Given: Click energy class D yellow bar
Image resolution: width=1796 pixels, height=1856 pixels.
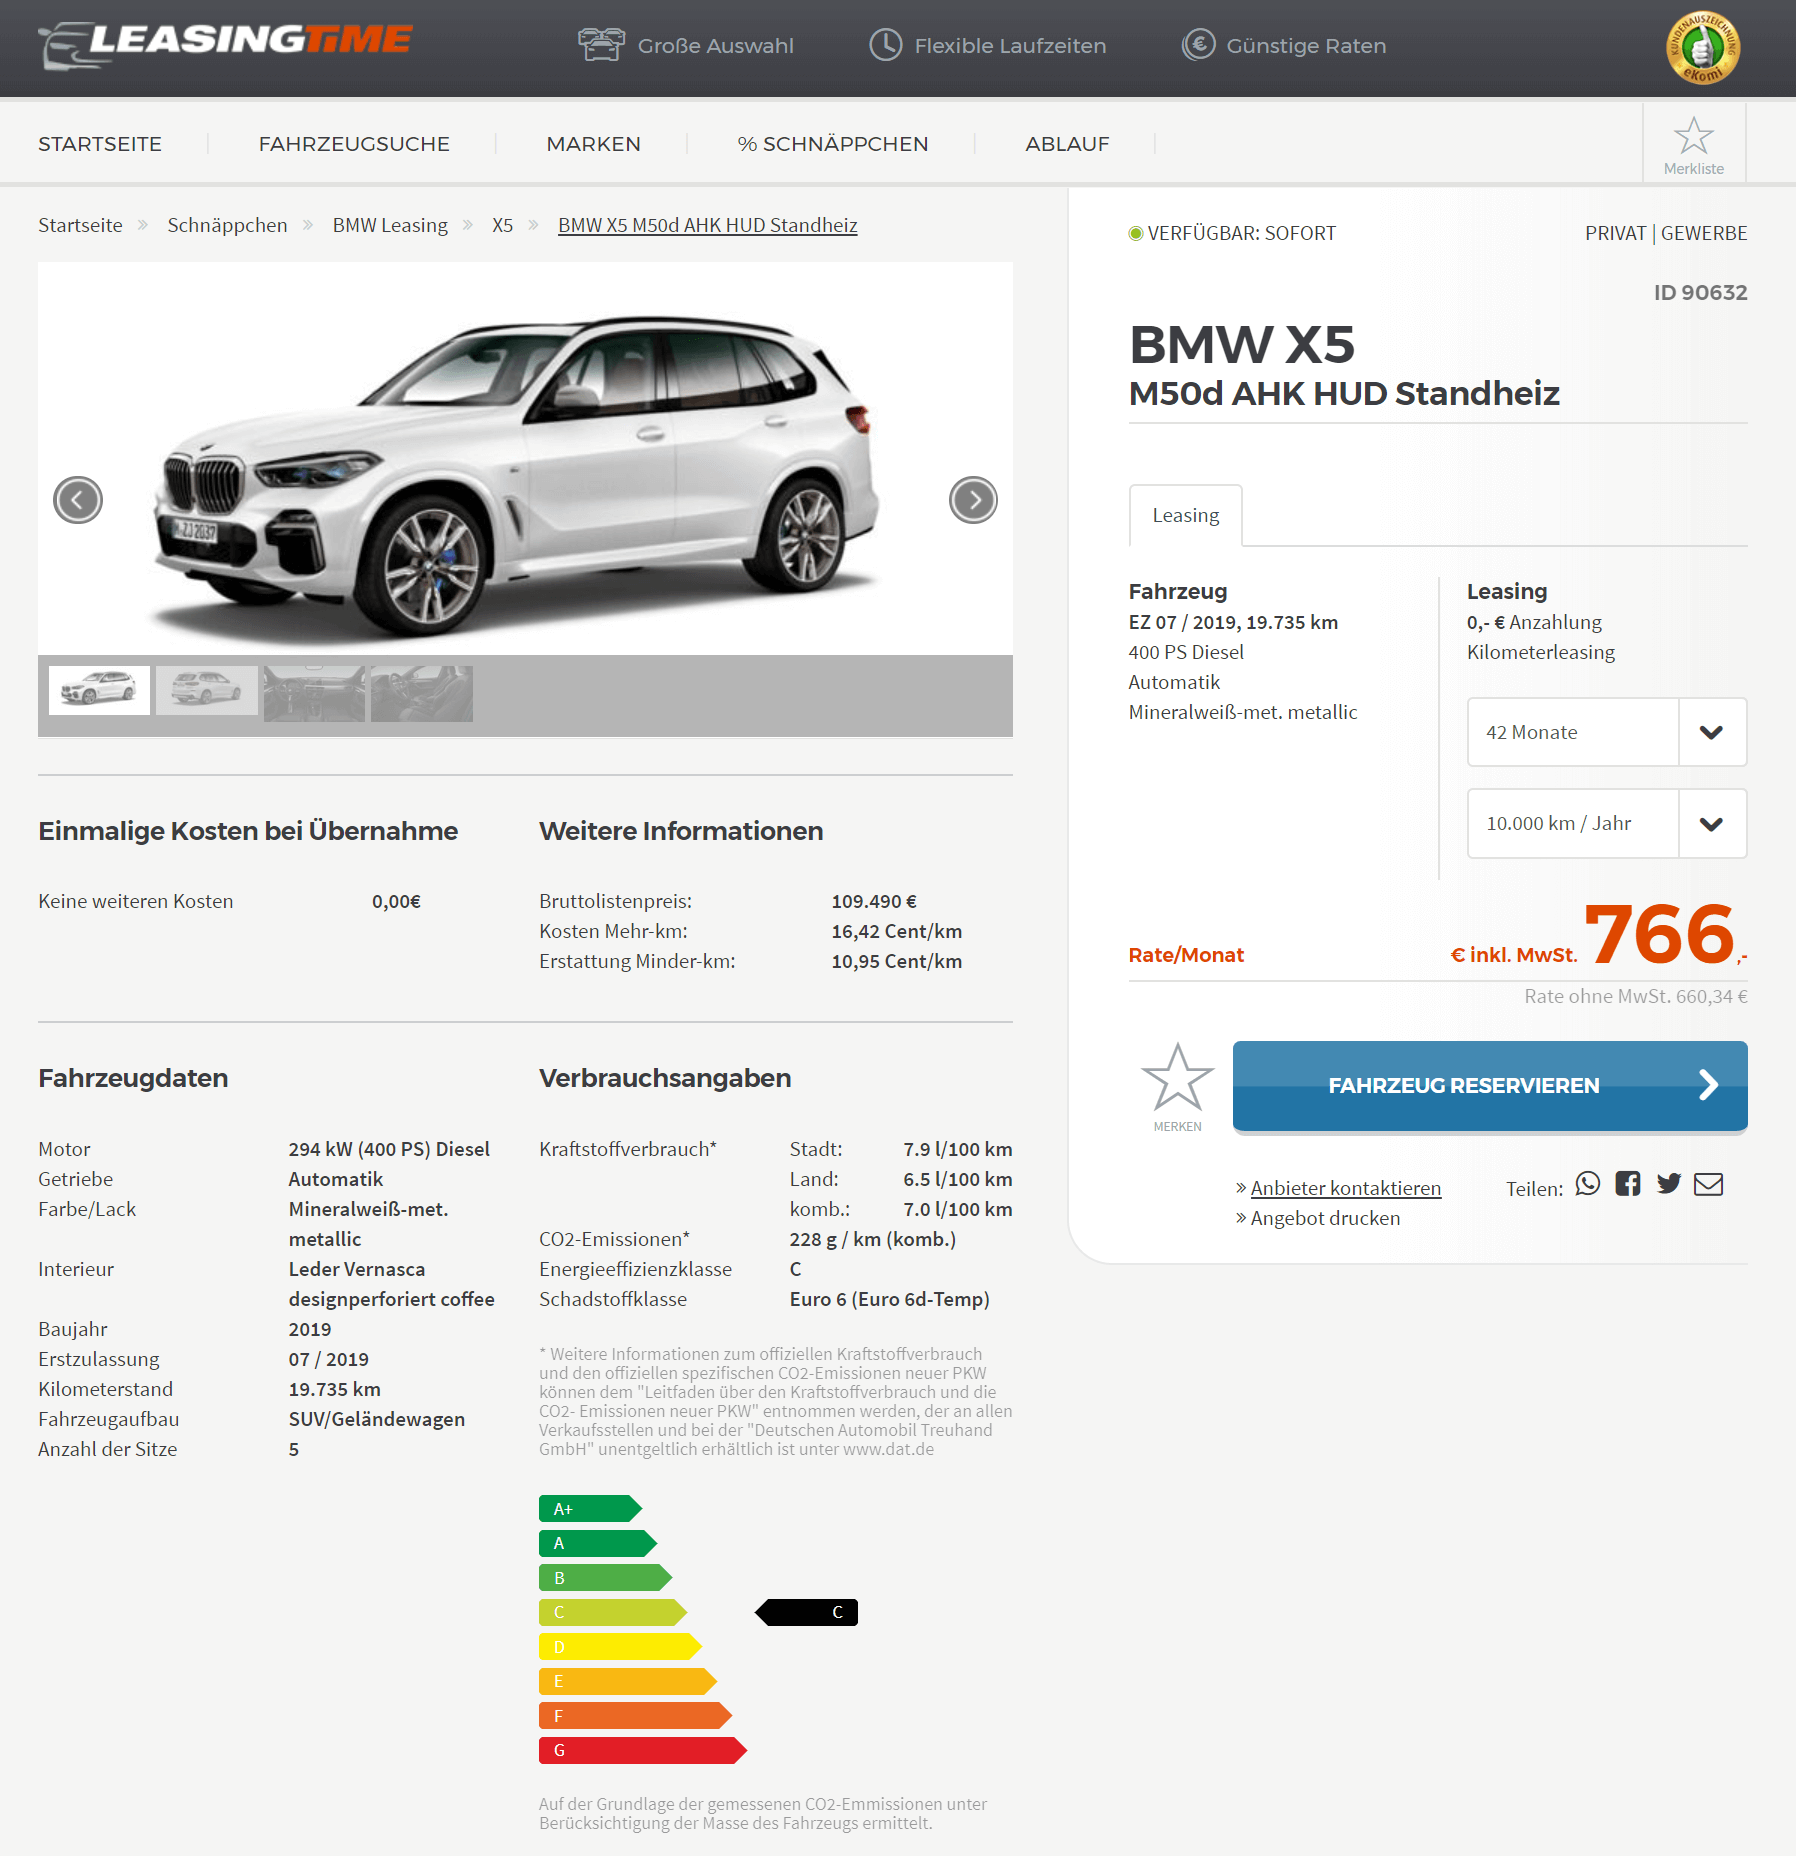Looking at the screenshot, I should (x=620, y=1647).
